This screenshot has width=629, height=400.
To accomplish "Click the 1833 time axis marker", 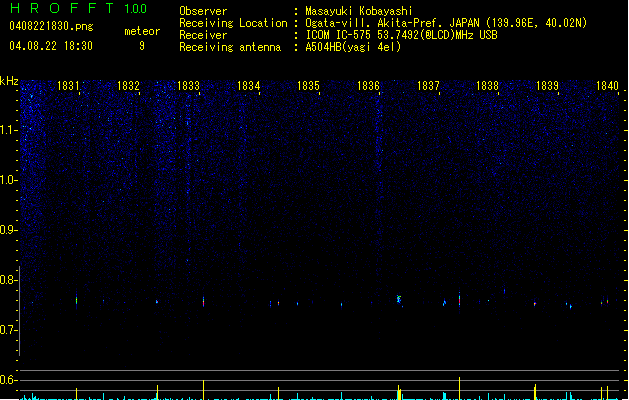I will 188,86.
